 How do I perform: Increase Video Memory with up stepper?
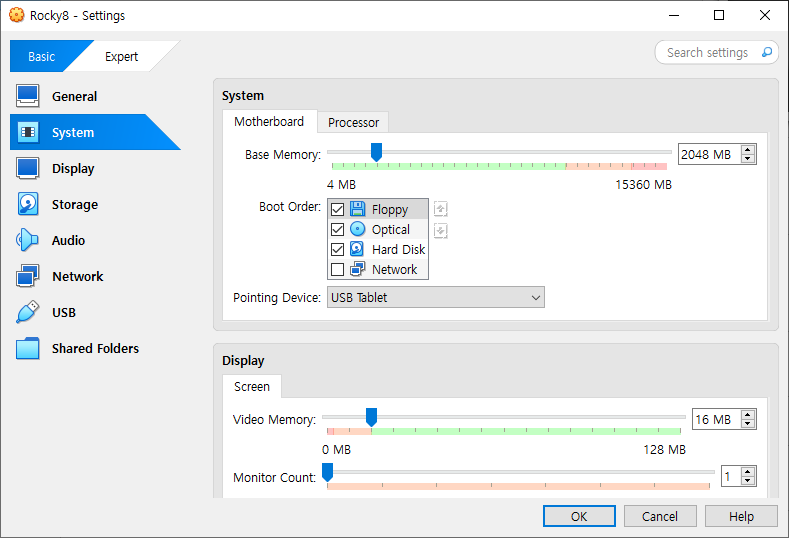pos(748,415)
